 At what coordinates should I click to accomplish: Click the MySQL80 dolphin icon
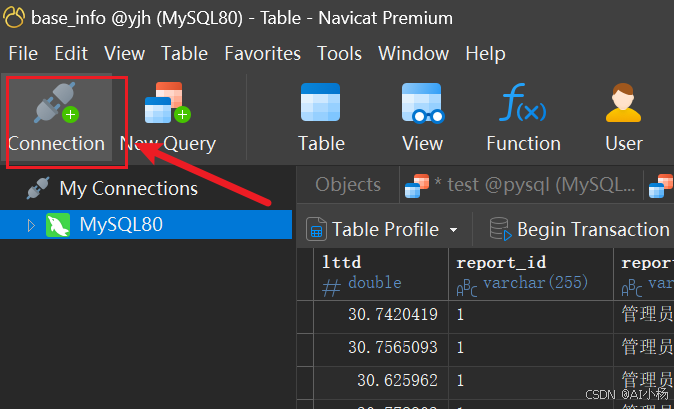(58, 225)
